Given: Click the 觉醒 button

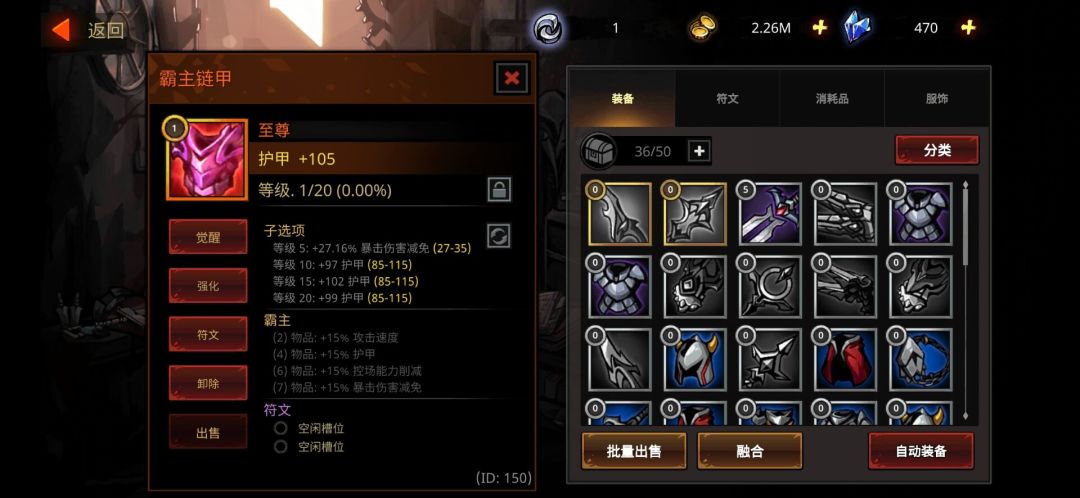Looking at the screenshot, I should (208, 236).
